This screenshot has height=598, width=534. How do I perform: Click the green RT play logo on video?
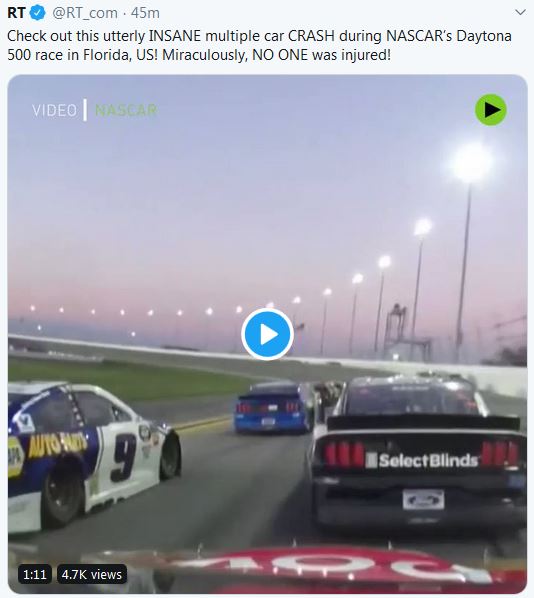click(x=491, y=110)
